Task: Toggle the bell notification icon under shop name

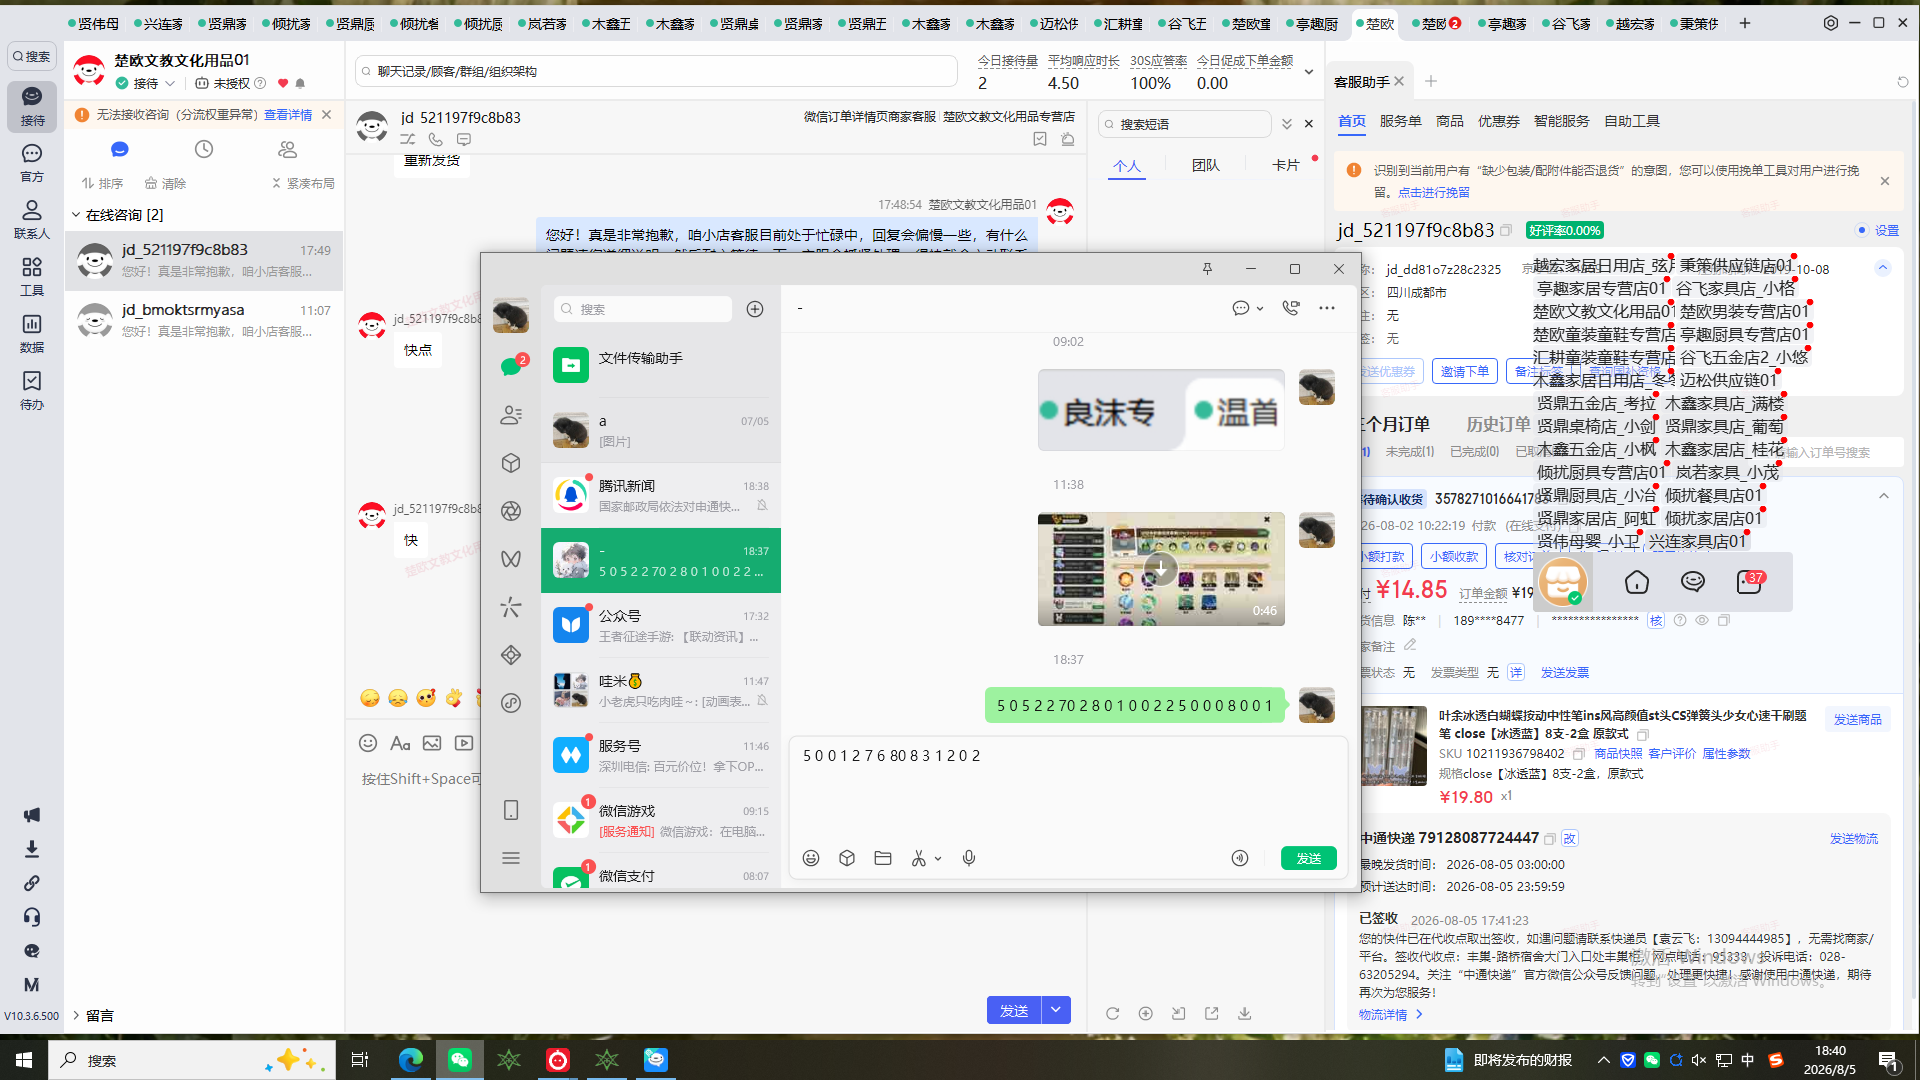Action: tap(300, 83)
